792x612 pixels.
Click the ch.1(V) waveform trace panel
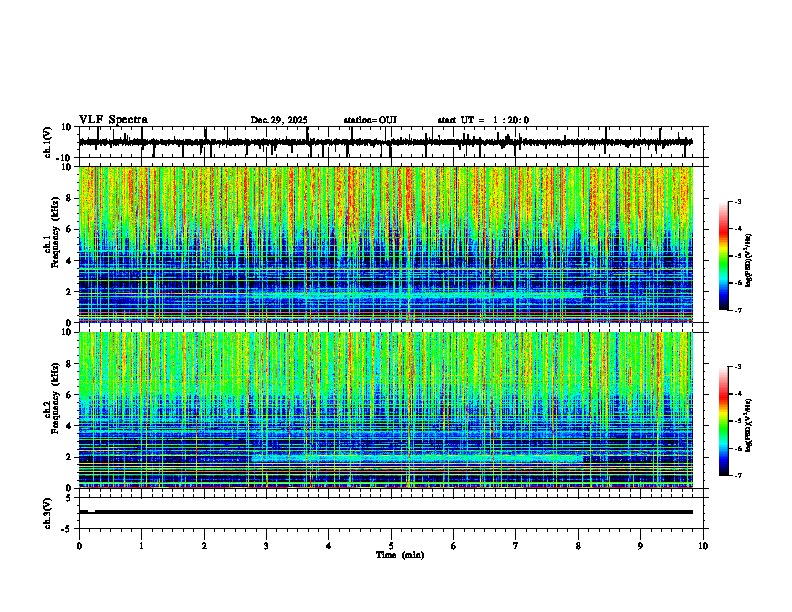click(x=391, y=142)
